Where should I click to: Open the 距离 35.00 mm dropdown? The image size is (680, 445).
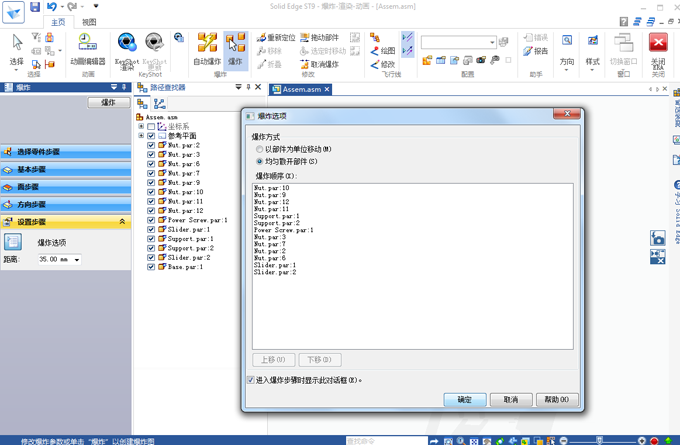point(77,260)
